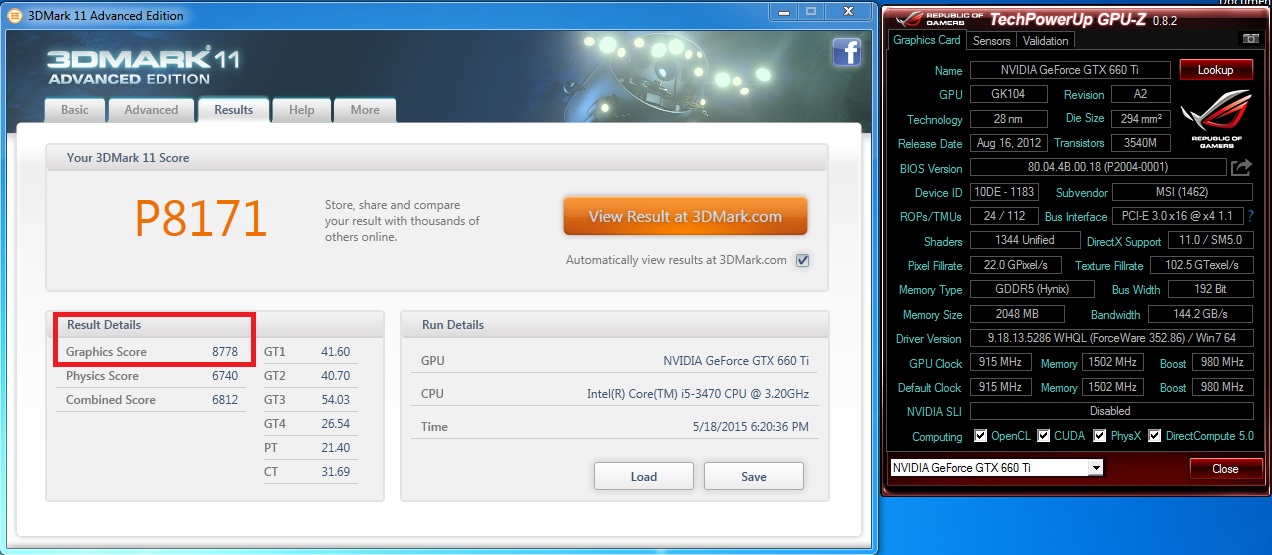Select the Results tab in 3DMark
Viewport: 1272px width, 555px height.
click(x=234, y=110)
